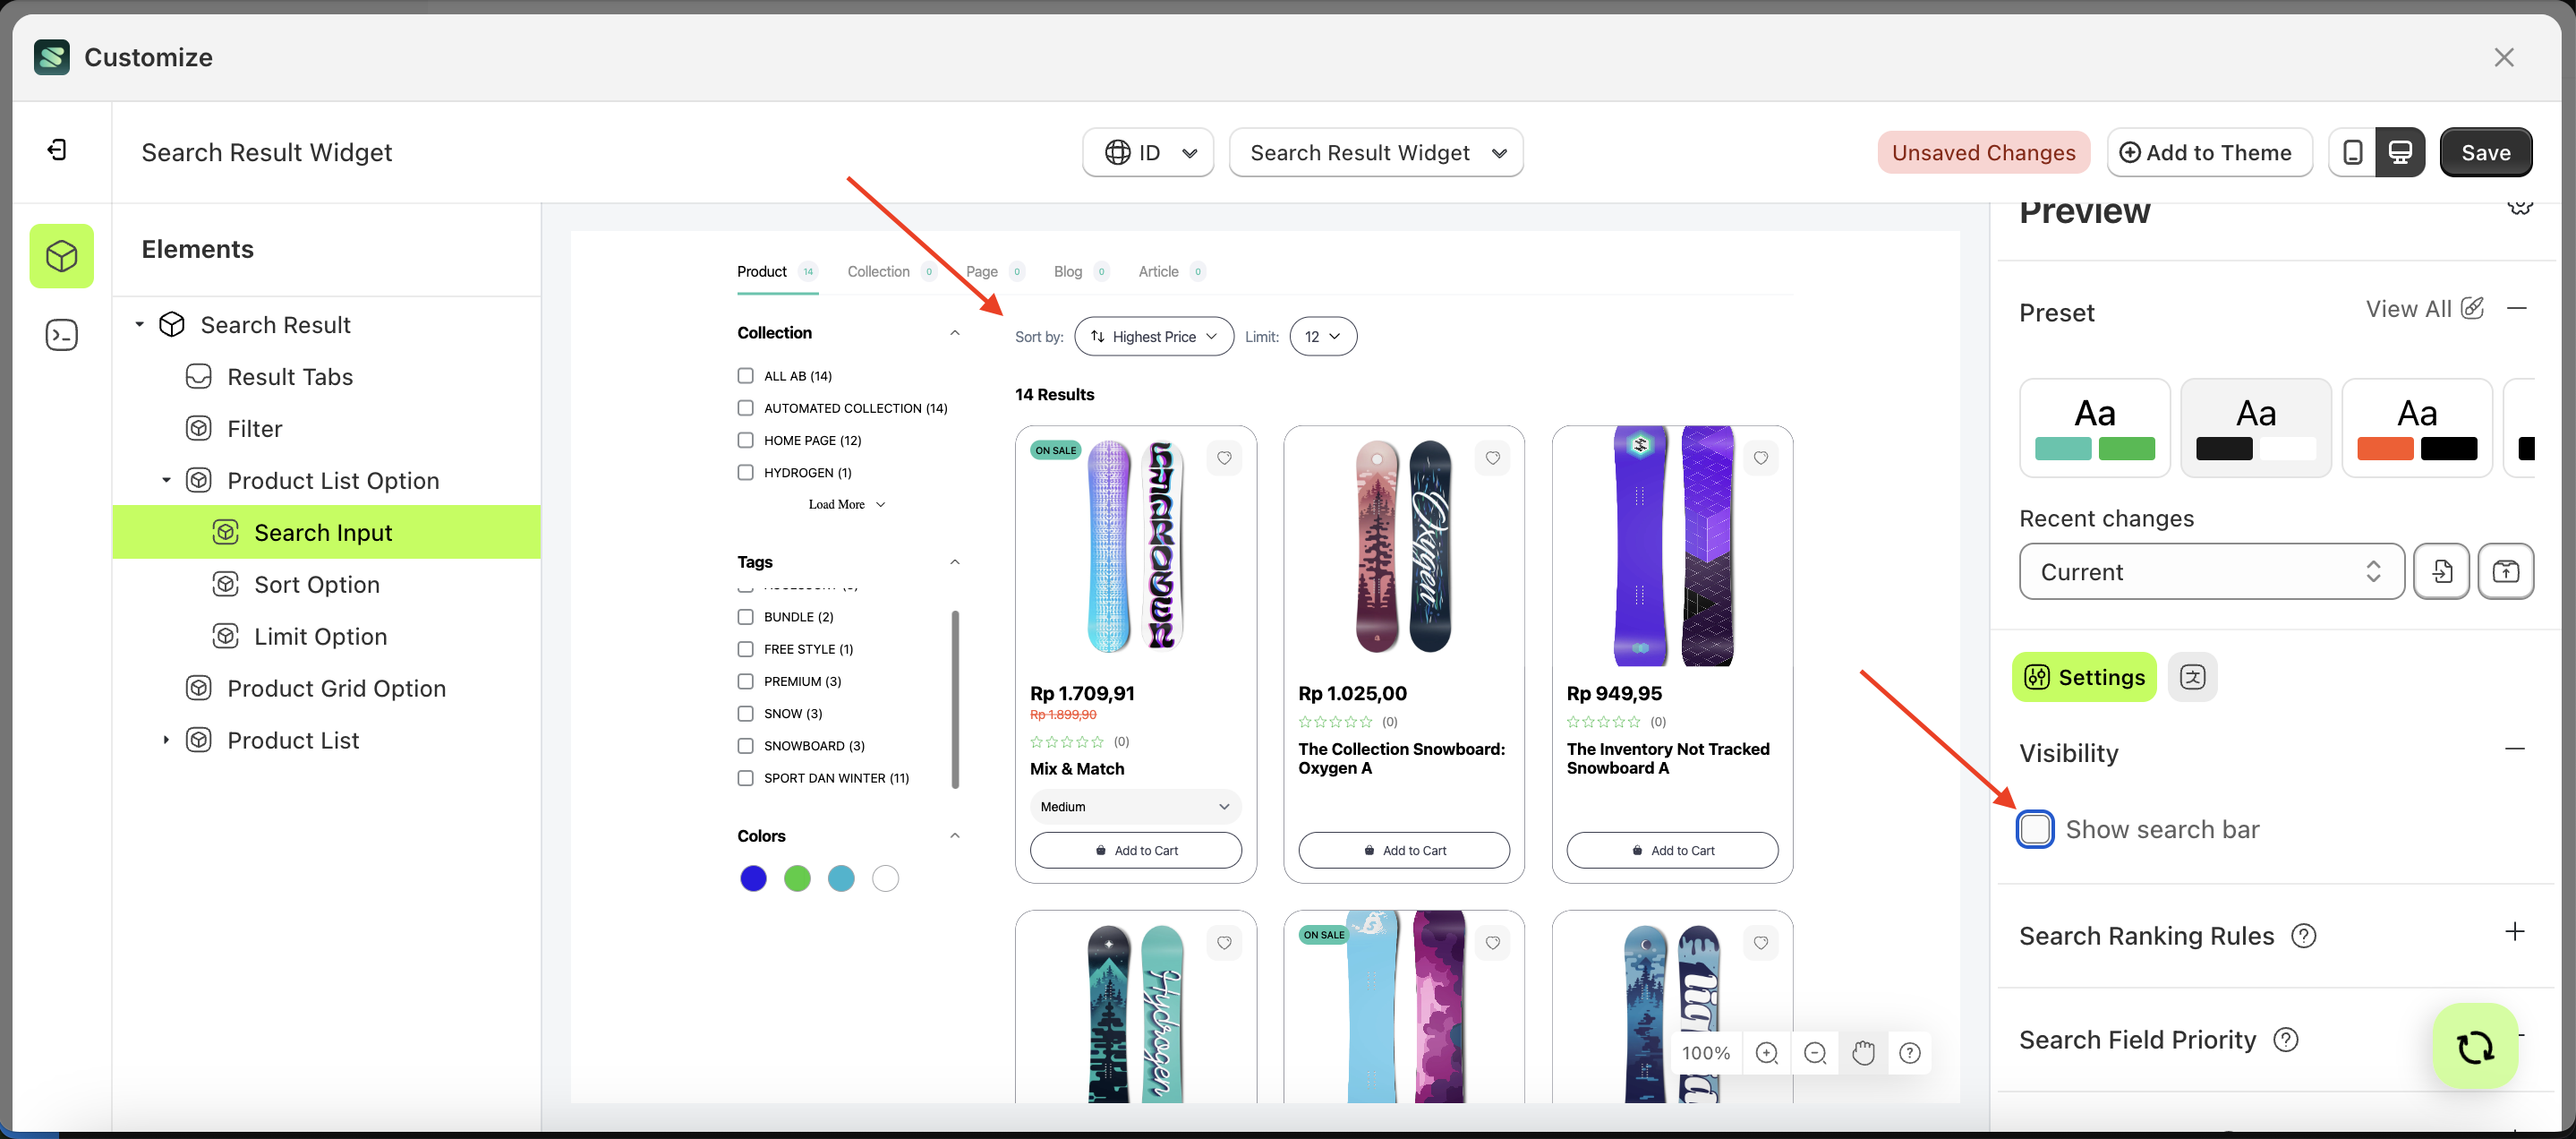Select the blue color swatch filter
Screen dimensions: 2576x1139
[753, 878]
